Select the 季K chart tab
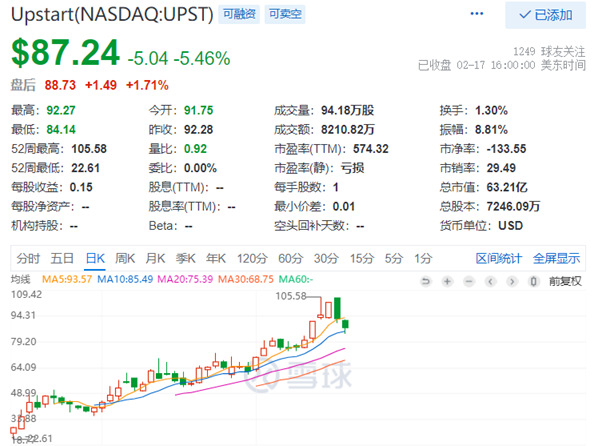610x446 pixels. point(186,258)
